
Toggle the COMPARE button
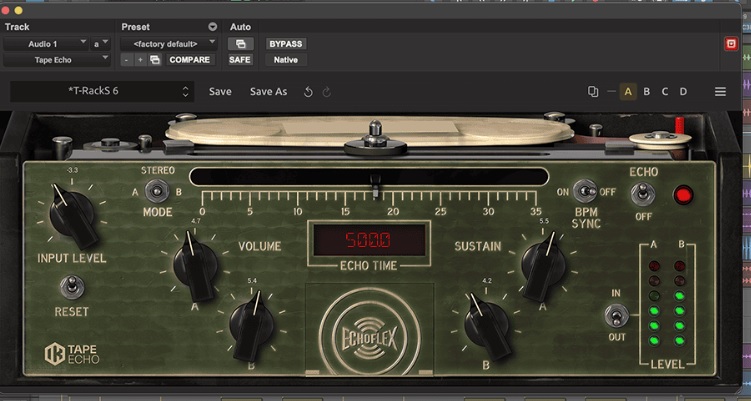[x=190, y=60]
